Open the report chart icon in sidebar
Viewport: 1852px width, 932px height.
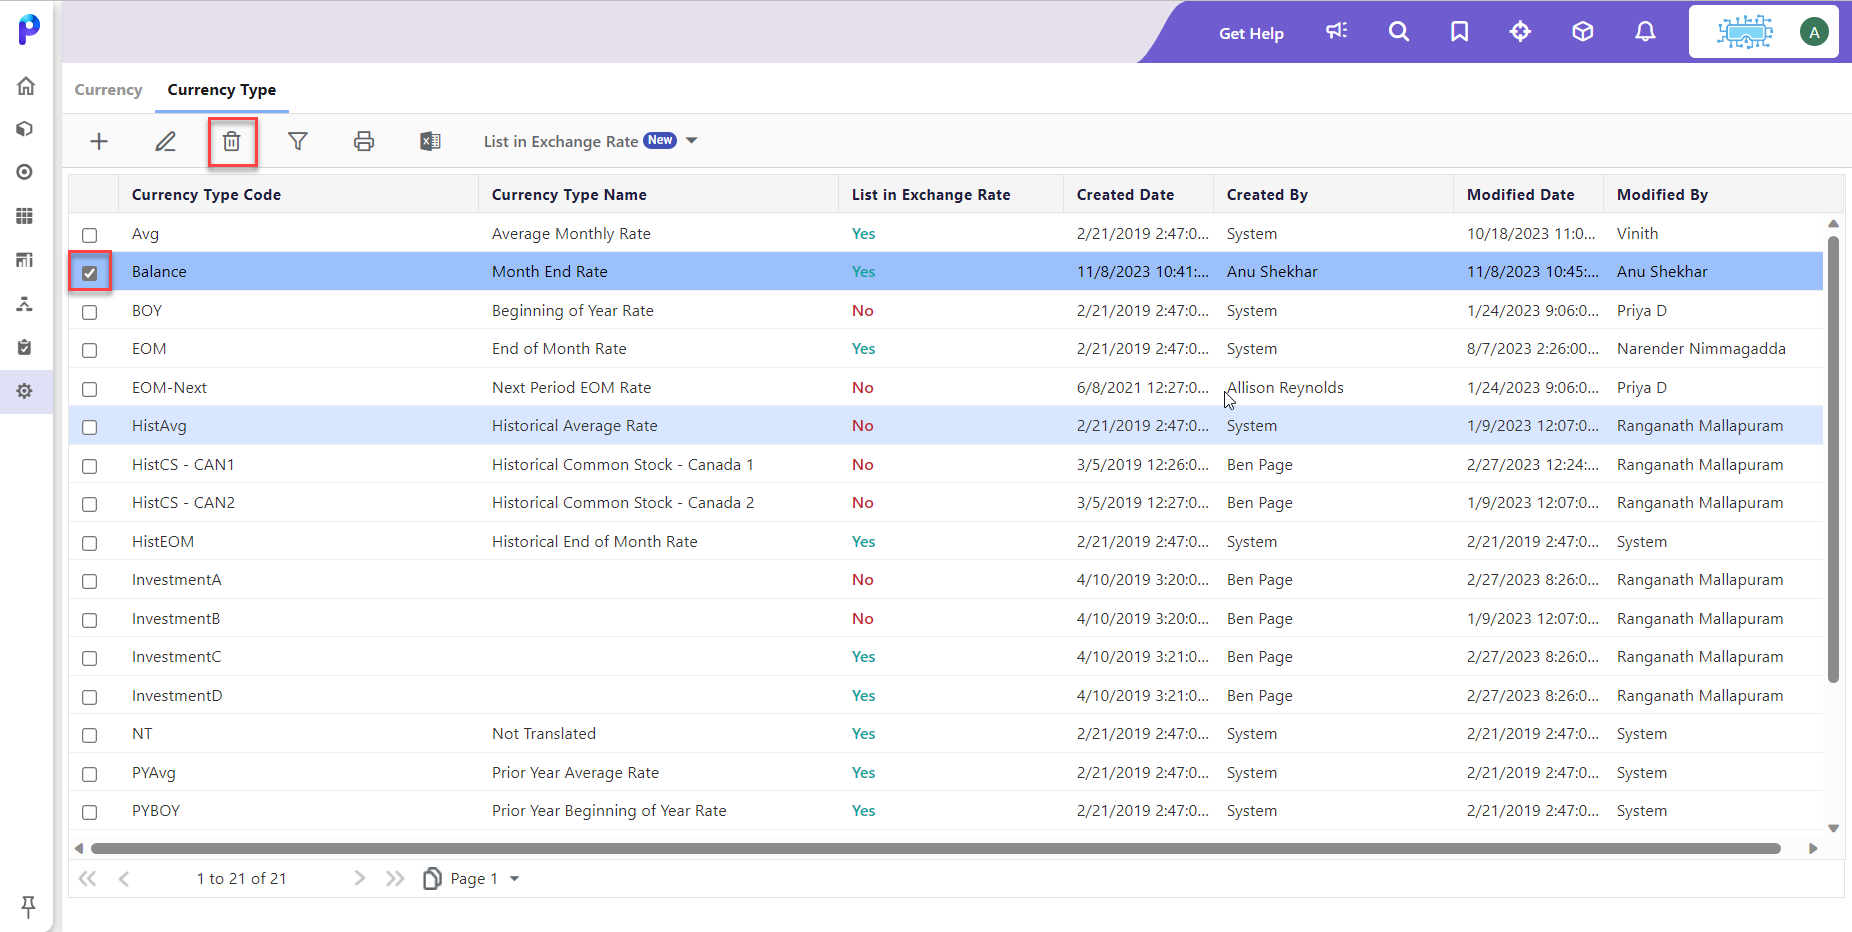[x=25, y=260]
